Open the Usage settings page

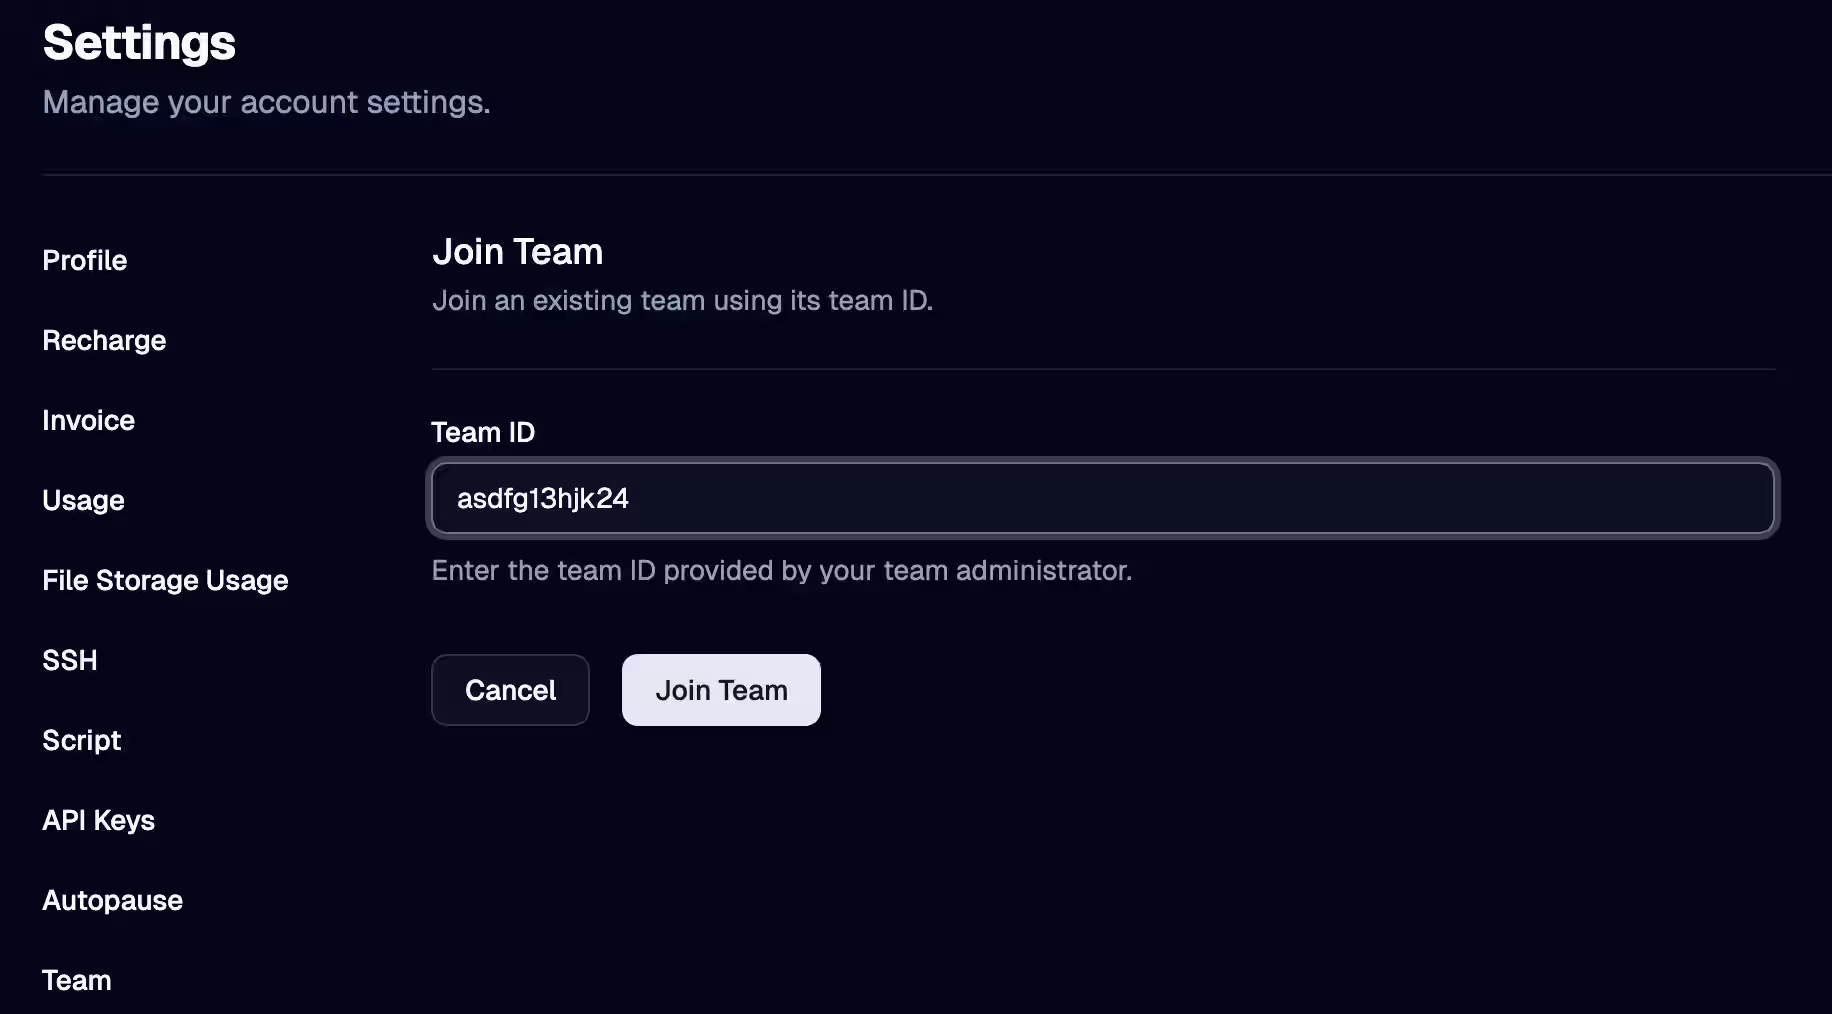pyautogui.click(x=83, y=500)
